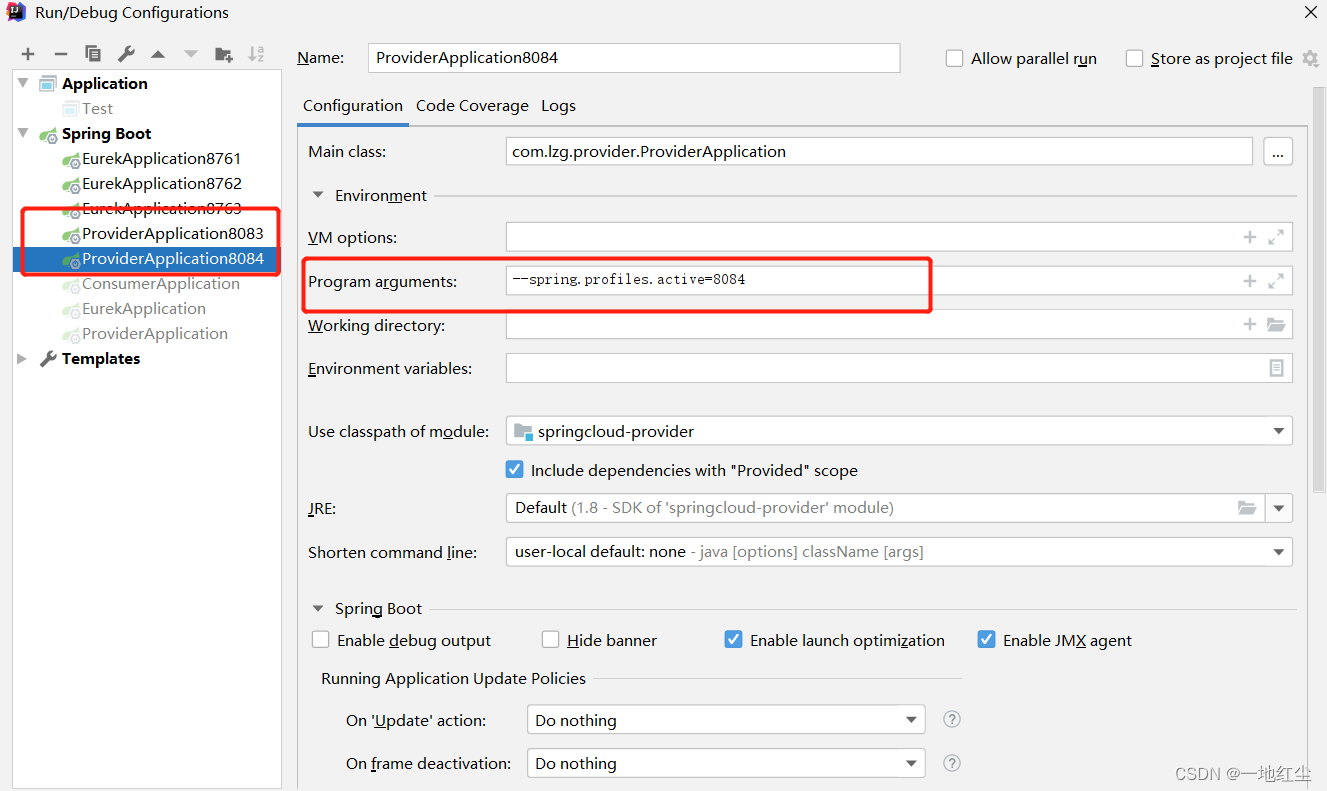The image size is (1327, 791).
Task: Disable JMX agent checkbox
Action: point(986,640)
